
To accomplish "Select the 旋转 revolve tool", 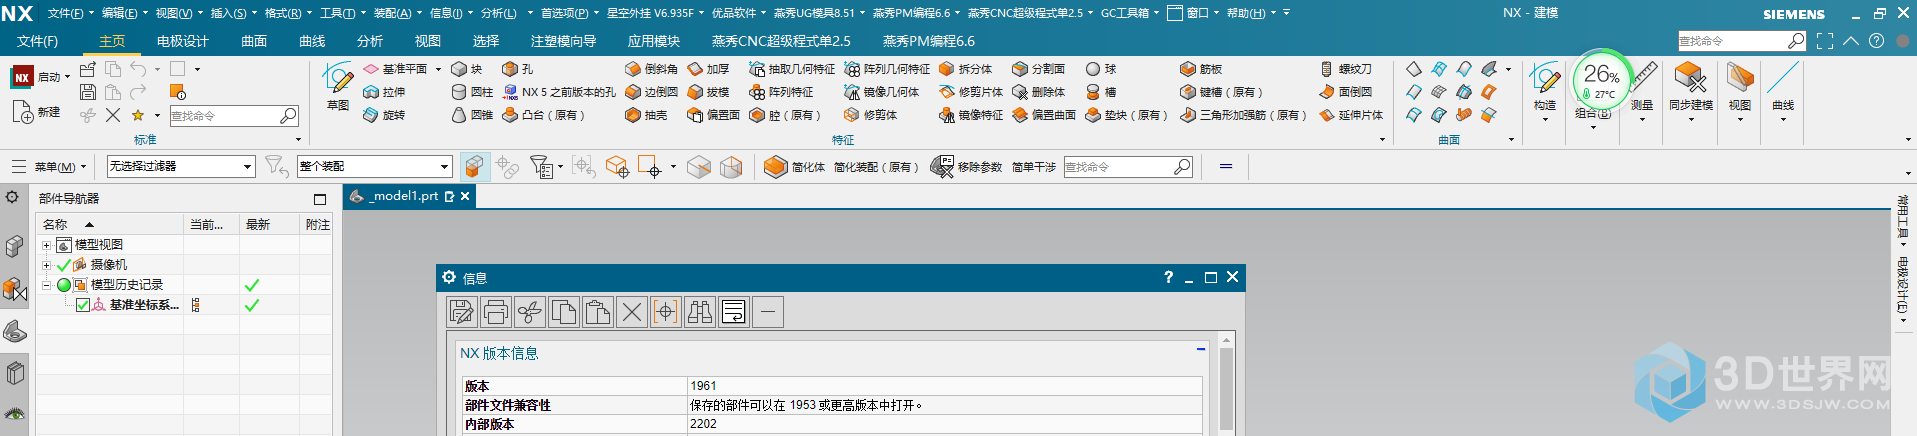I will pyautogui.click(x=384, y=115).
